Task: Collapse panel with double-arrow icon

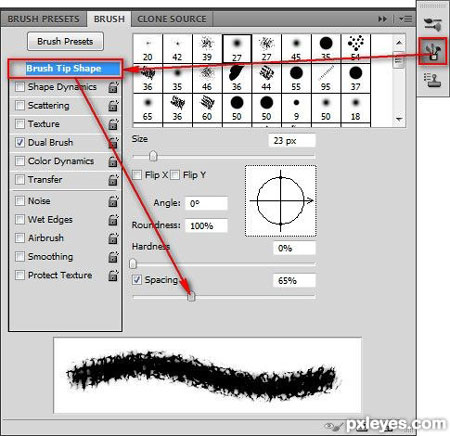Action: click(383, 19)
